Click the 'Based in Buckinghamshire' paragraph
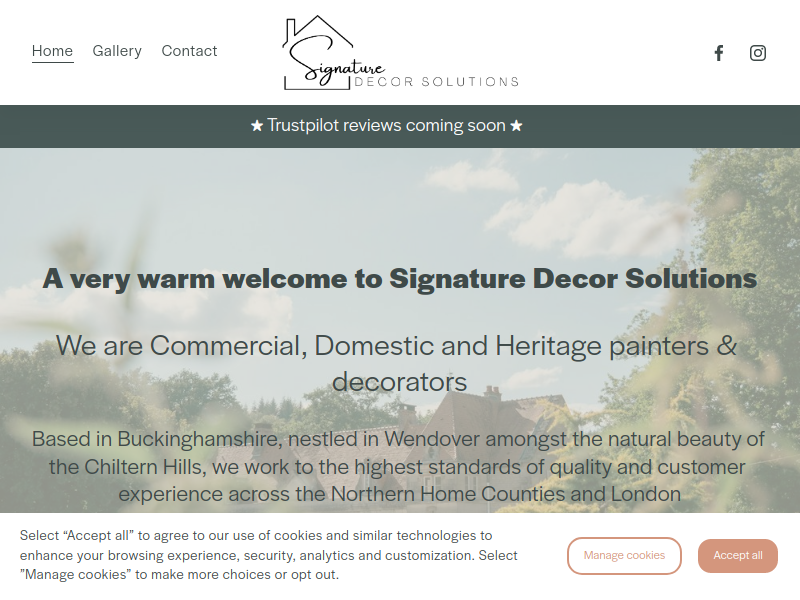The height and width of the screenshot is (600, 800). [x=398, y=466]
